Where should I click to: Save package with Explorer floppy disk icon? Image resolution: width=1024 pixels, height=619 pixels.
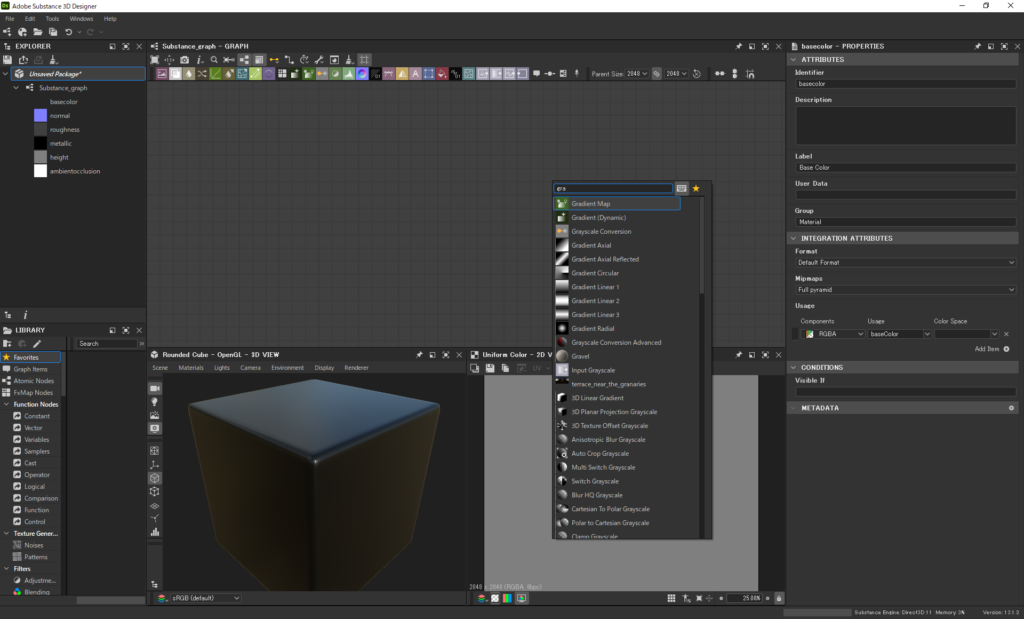pos(8,60)
